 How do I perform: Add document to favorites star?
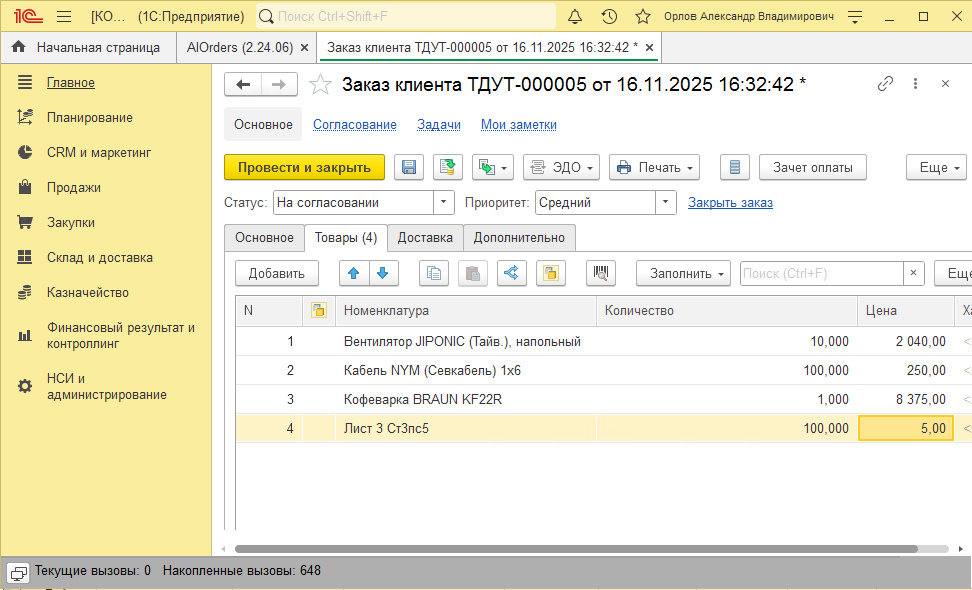[x=320, y=85]
